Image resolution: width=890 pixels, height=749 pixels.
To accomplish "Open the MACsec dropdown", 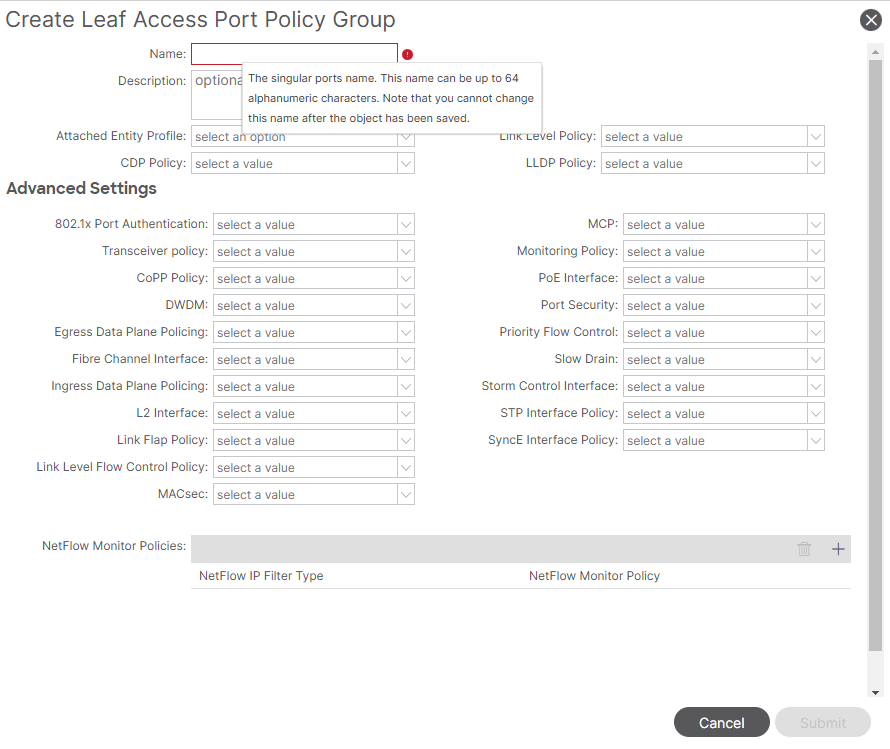I will [313, 495].
